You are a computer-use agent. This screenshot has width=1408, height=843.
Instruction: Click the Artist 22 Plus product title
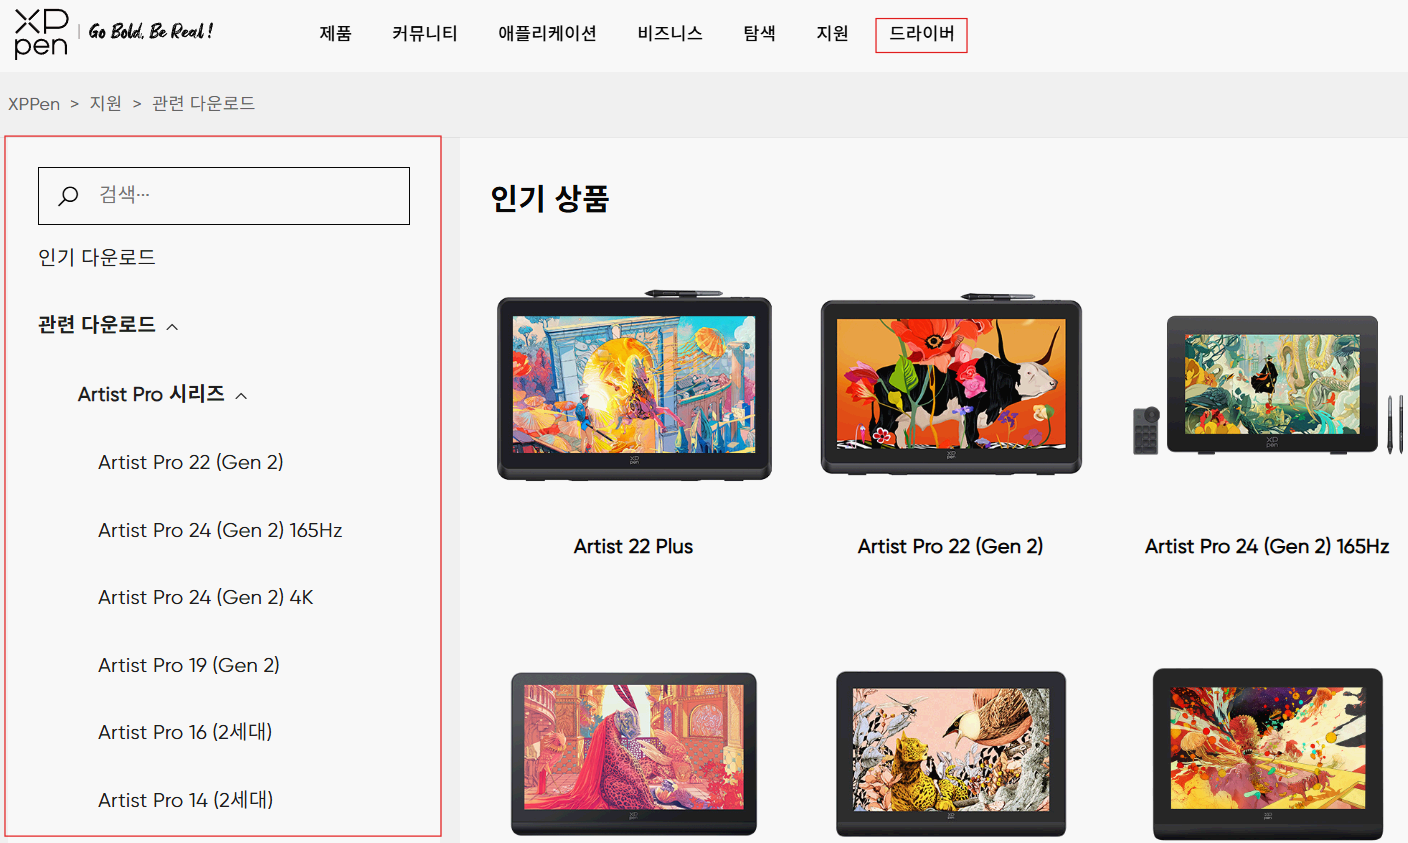pyautogui.click(x=633, y=547)
